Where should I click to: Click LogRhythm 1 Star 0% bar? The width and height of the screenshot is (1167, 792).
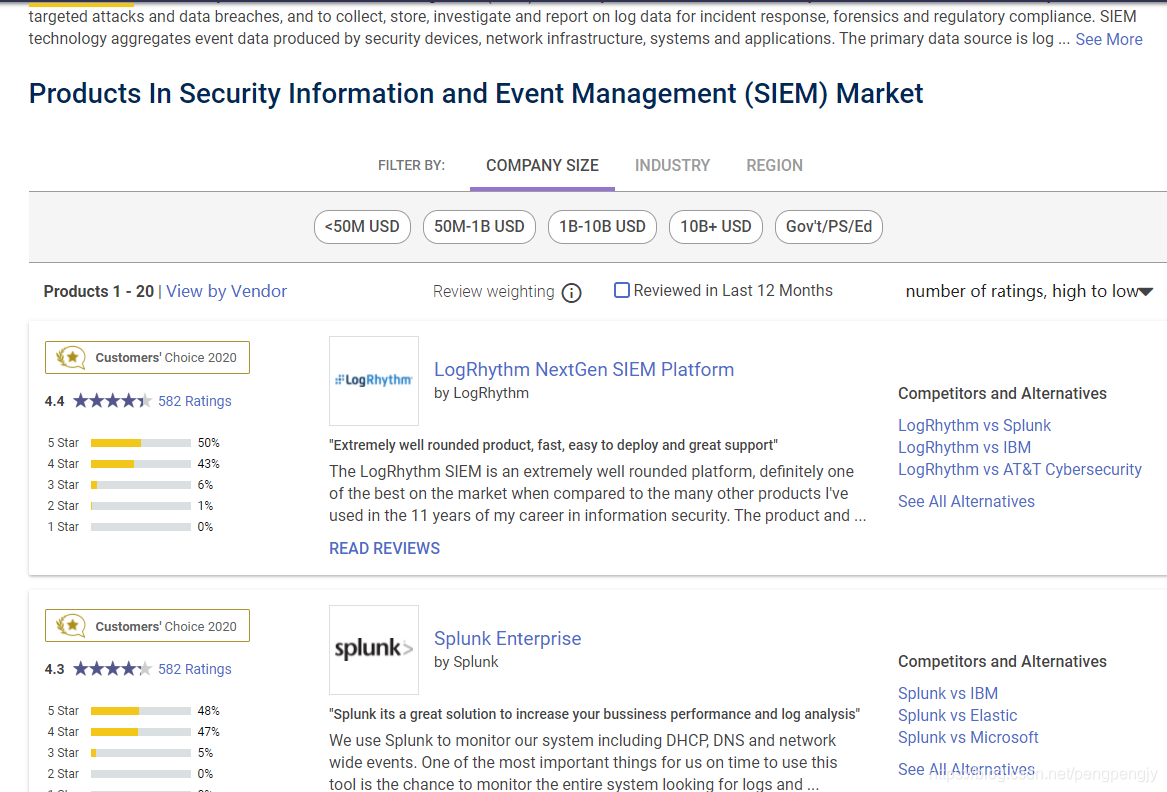[x=141, y=526]
